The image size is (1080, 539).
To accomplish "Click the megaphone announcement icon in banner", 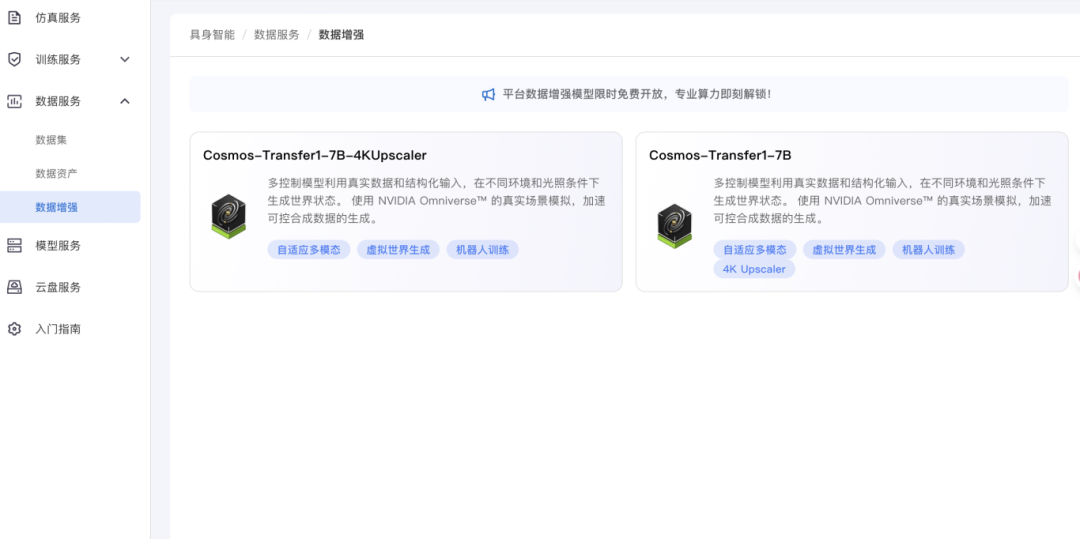I will click(x=488, y=94).
